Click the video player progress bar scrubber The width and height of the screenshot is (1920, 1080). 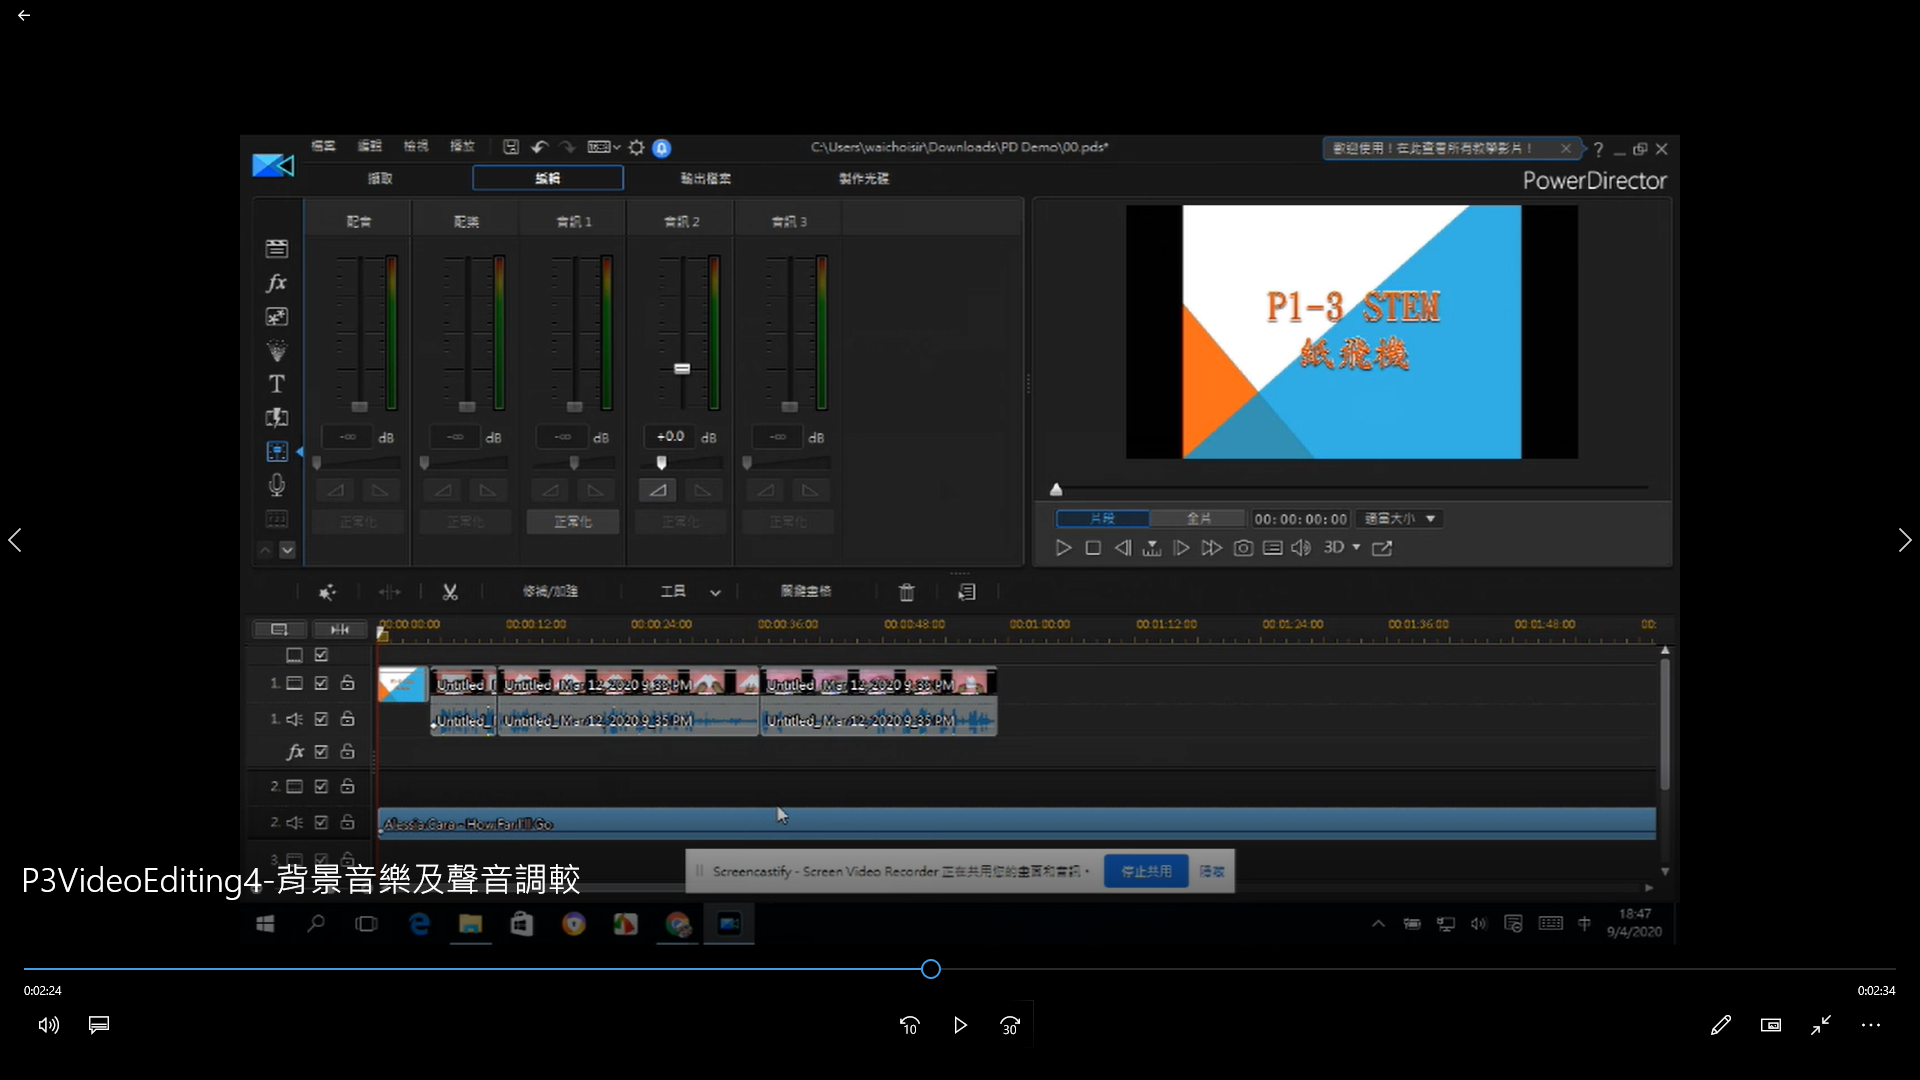pos(931,969)
